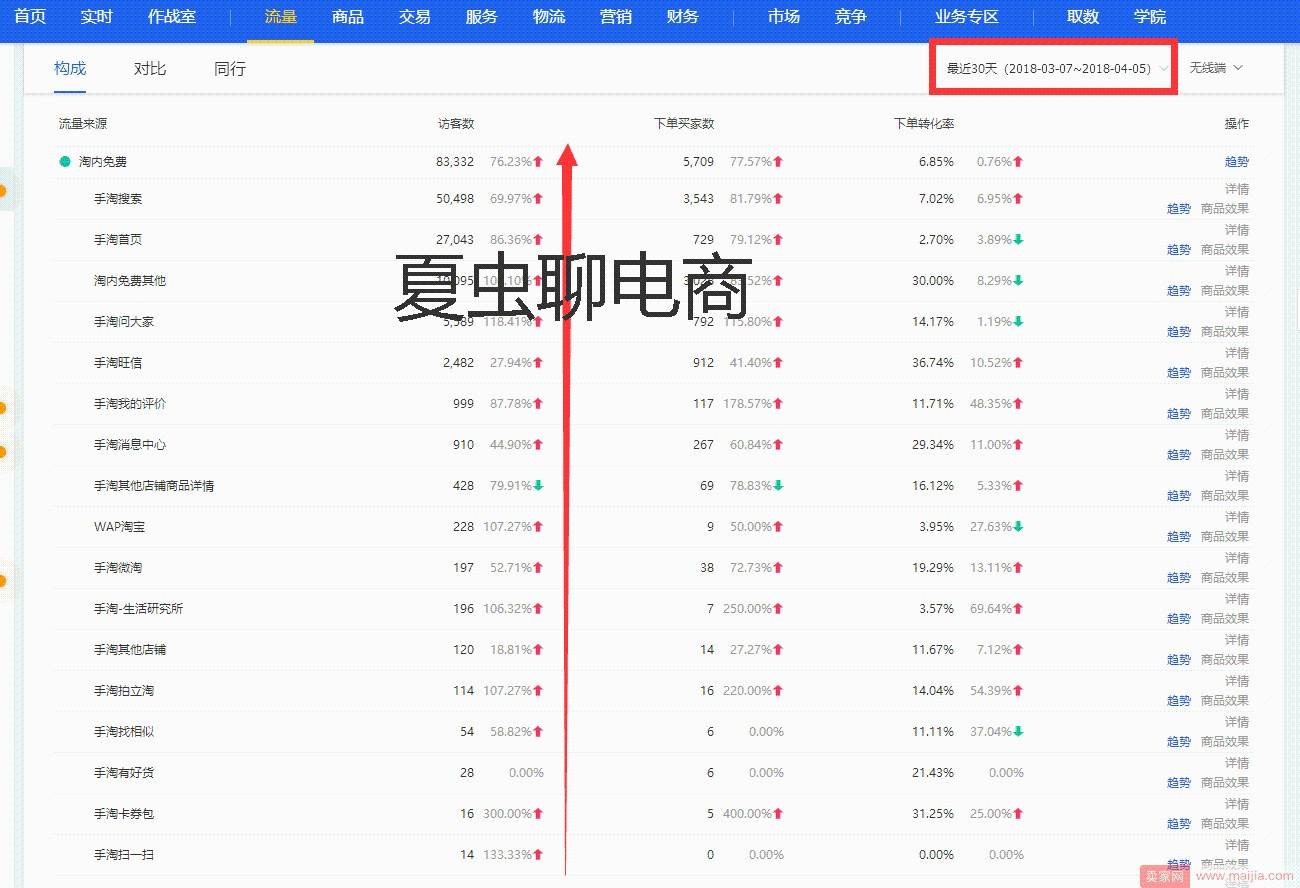Open the 竞争 top menu item
The width and height of the screenshot is (1300, 888).
[851, 17]
